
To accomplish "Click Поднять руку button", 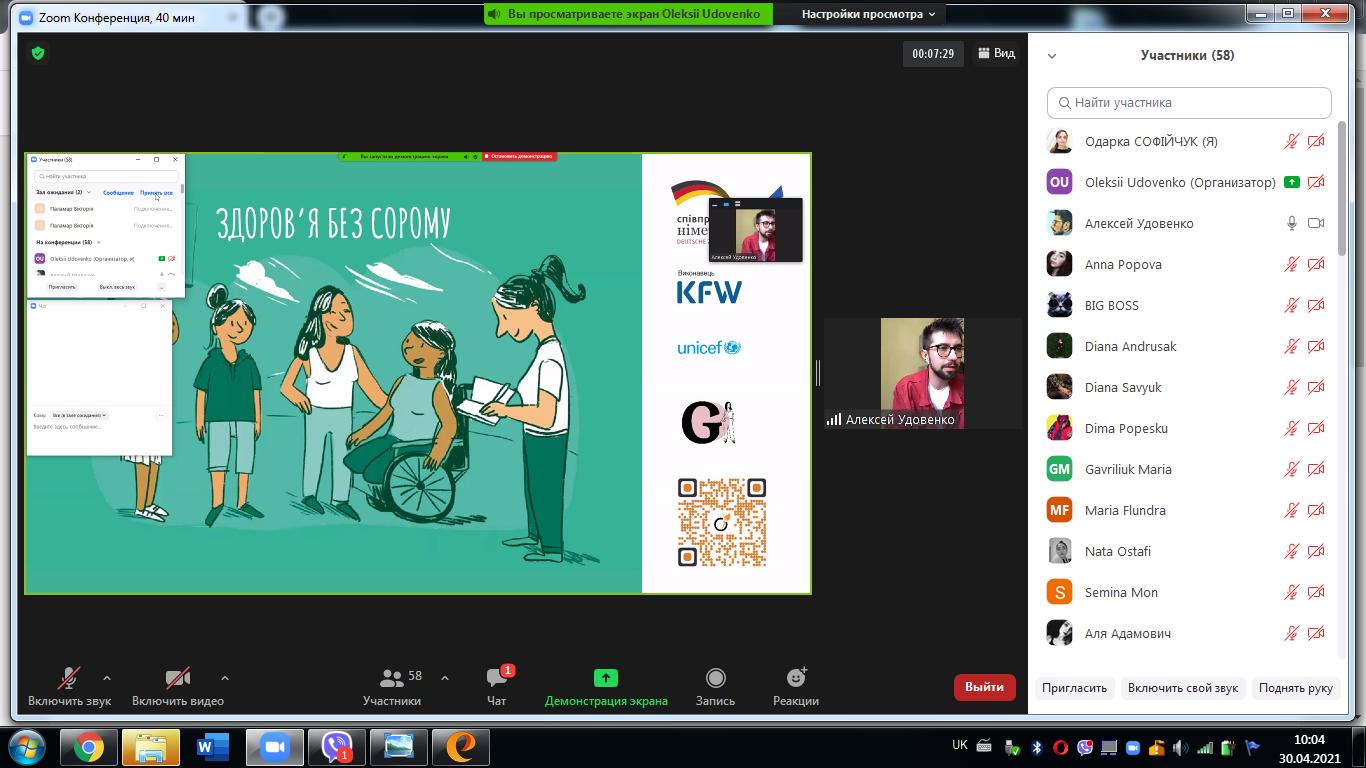I will pos(1296,688).
